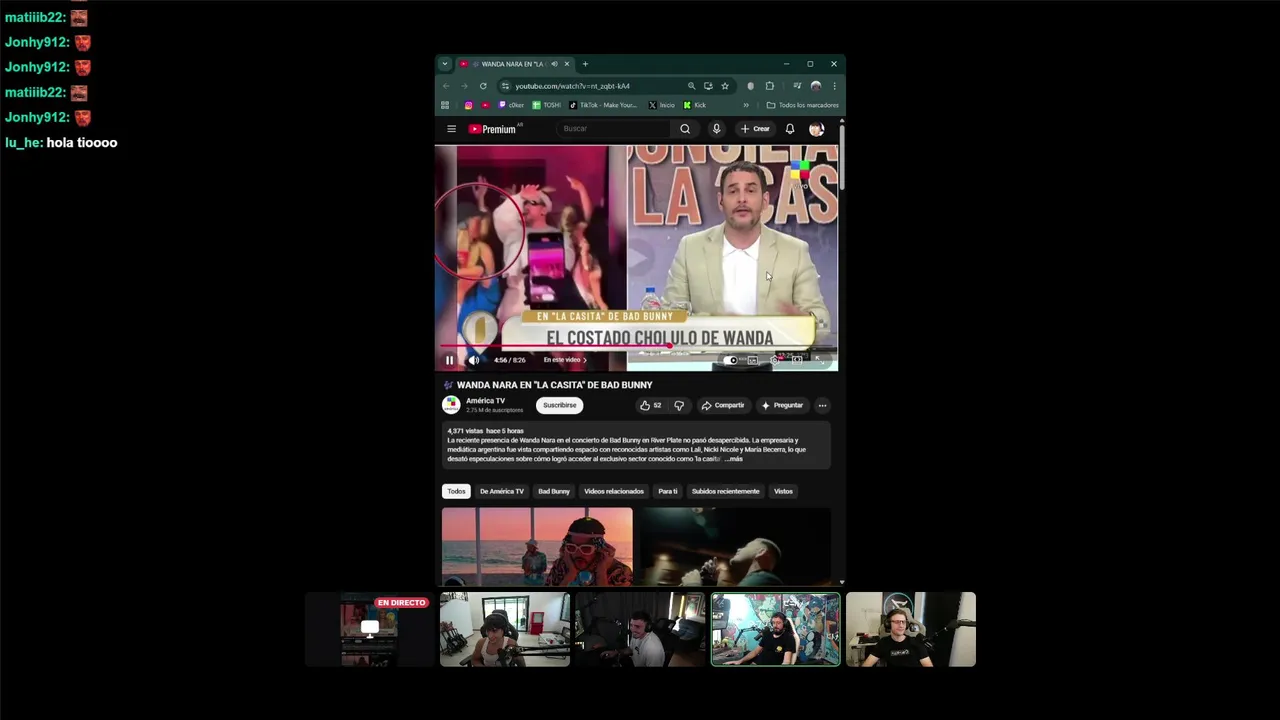Select the Vistos chip
The width and height of the screenshot is (1280, 720).
click(783, 491)
